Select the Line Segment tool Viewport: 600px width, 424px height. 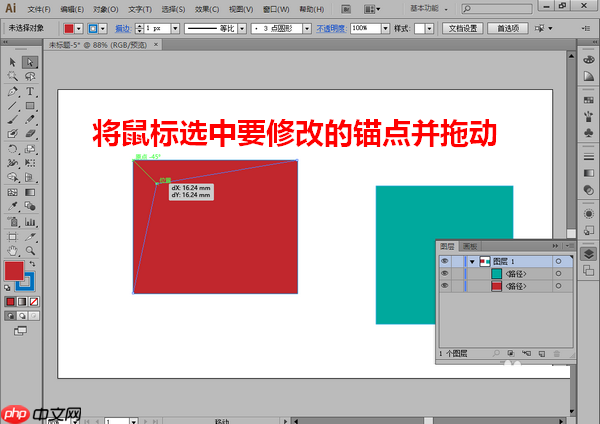point(12,106)
